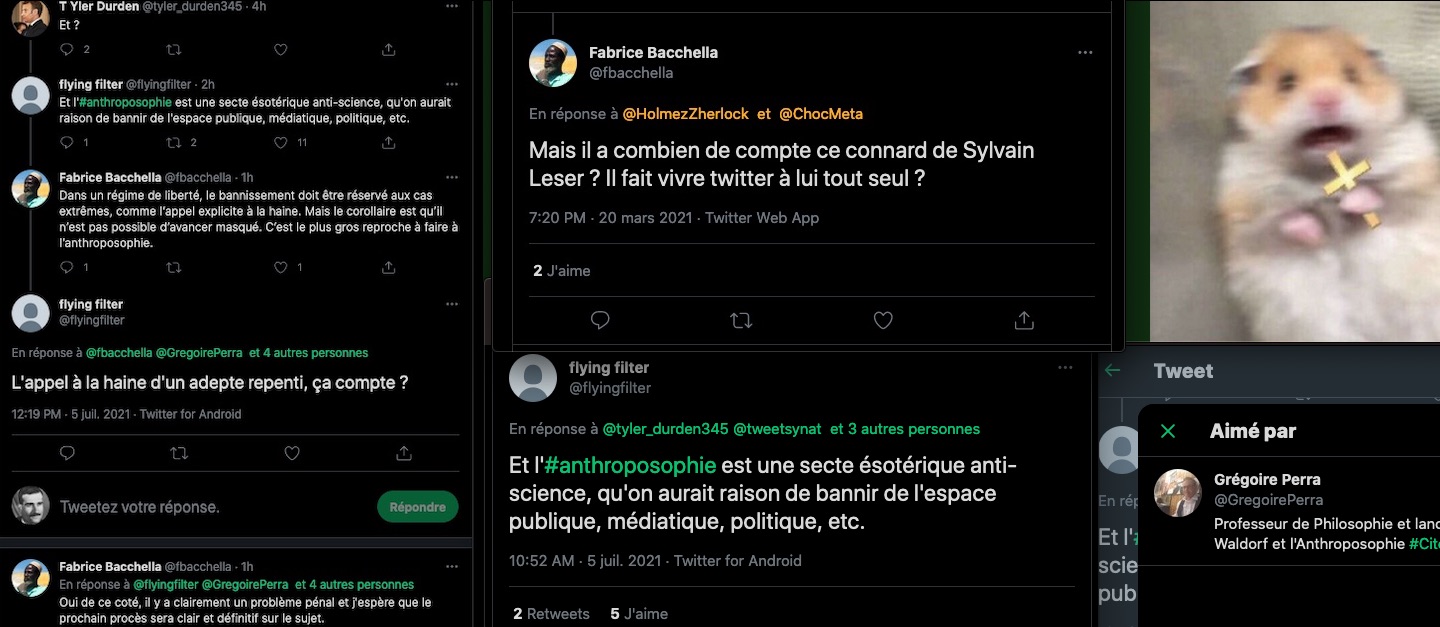Click the #anthroposophie hashtag in the large tweet
1440x627 pixels.
coord(630,465)
